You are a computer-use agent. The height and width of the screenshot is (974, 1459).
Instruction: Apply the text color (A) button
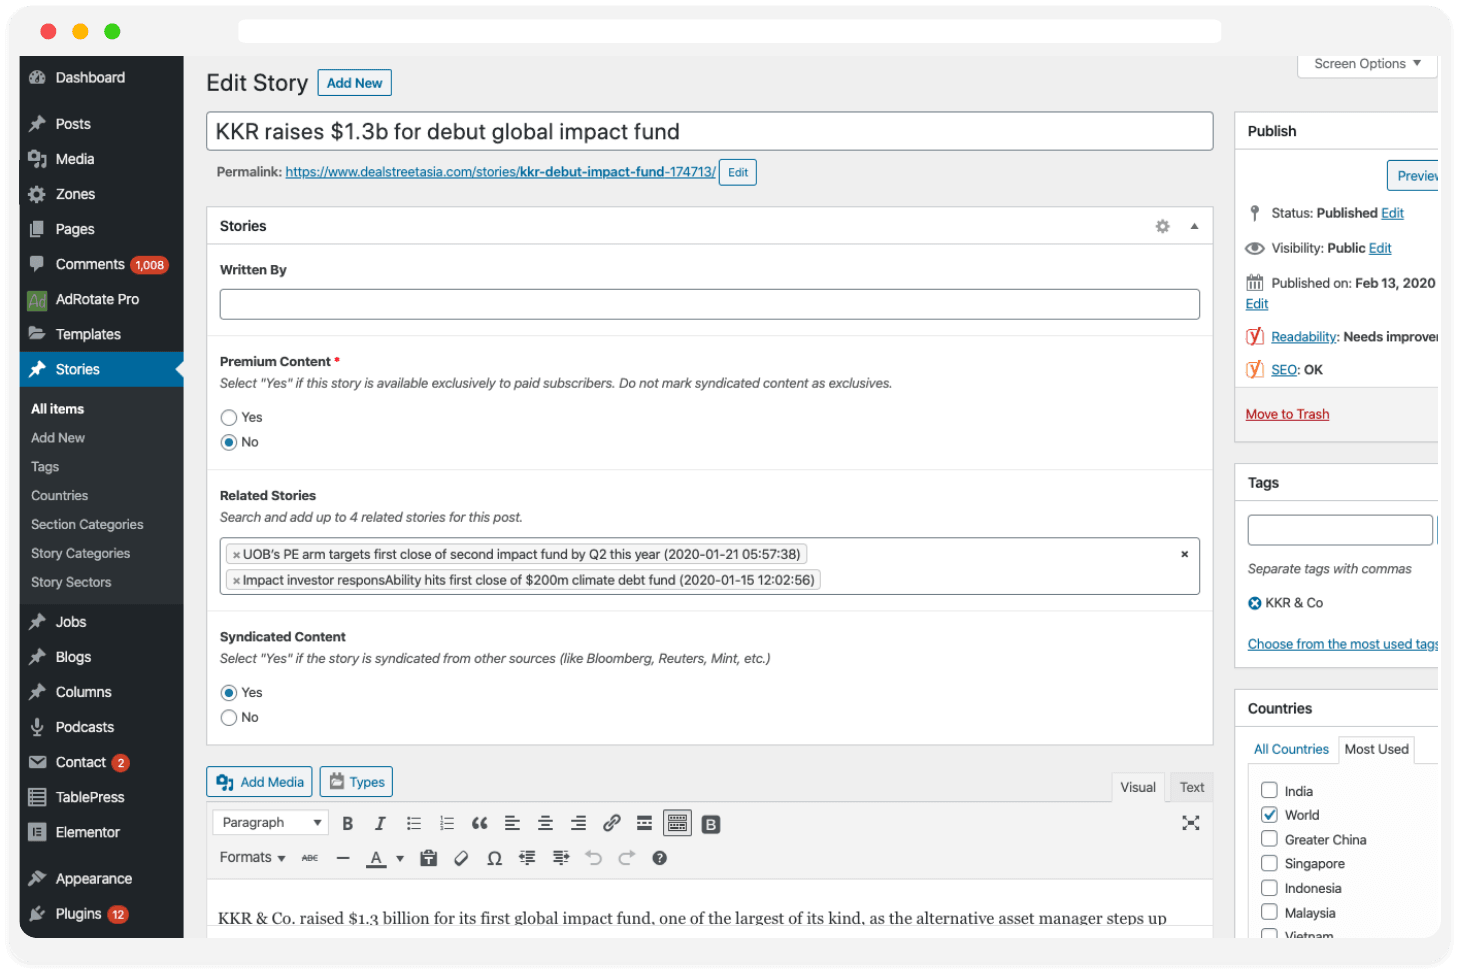pos(376,858)
